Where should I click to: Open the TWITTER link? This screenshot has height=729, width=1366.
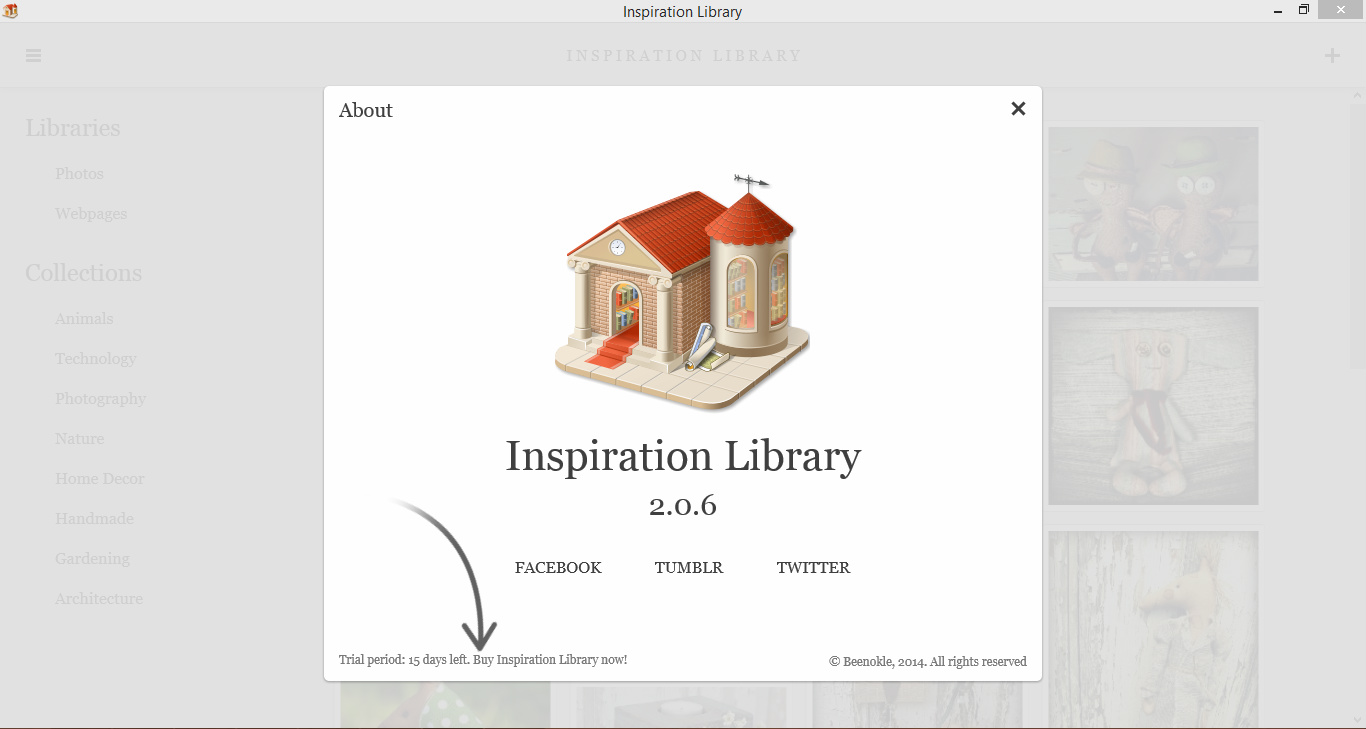click(x=813, y=568)
